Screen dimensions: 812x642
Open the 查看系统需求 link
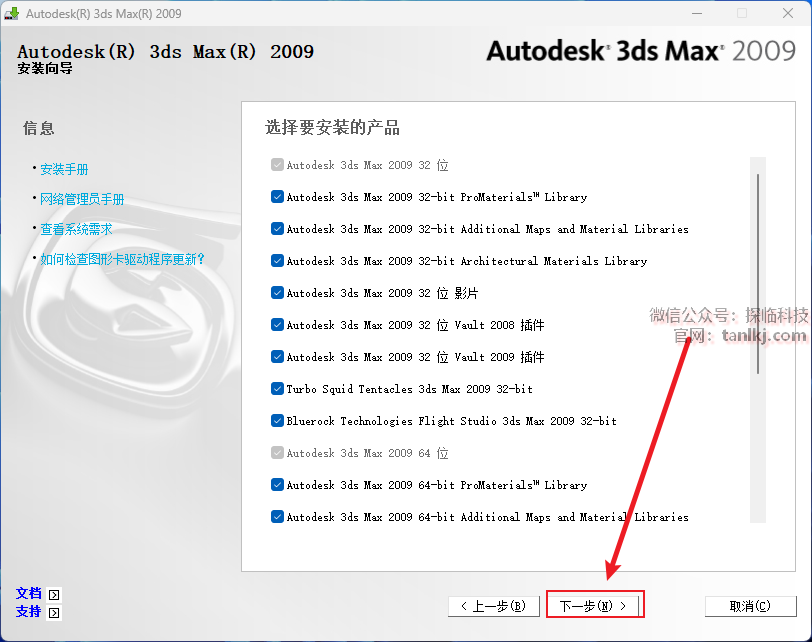coord(76,229)
